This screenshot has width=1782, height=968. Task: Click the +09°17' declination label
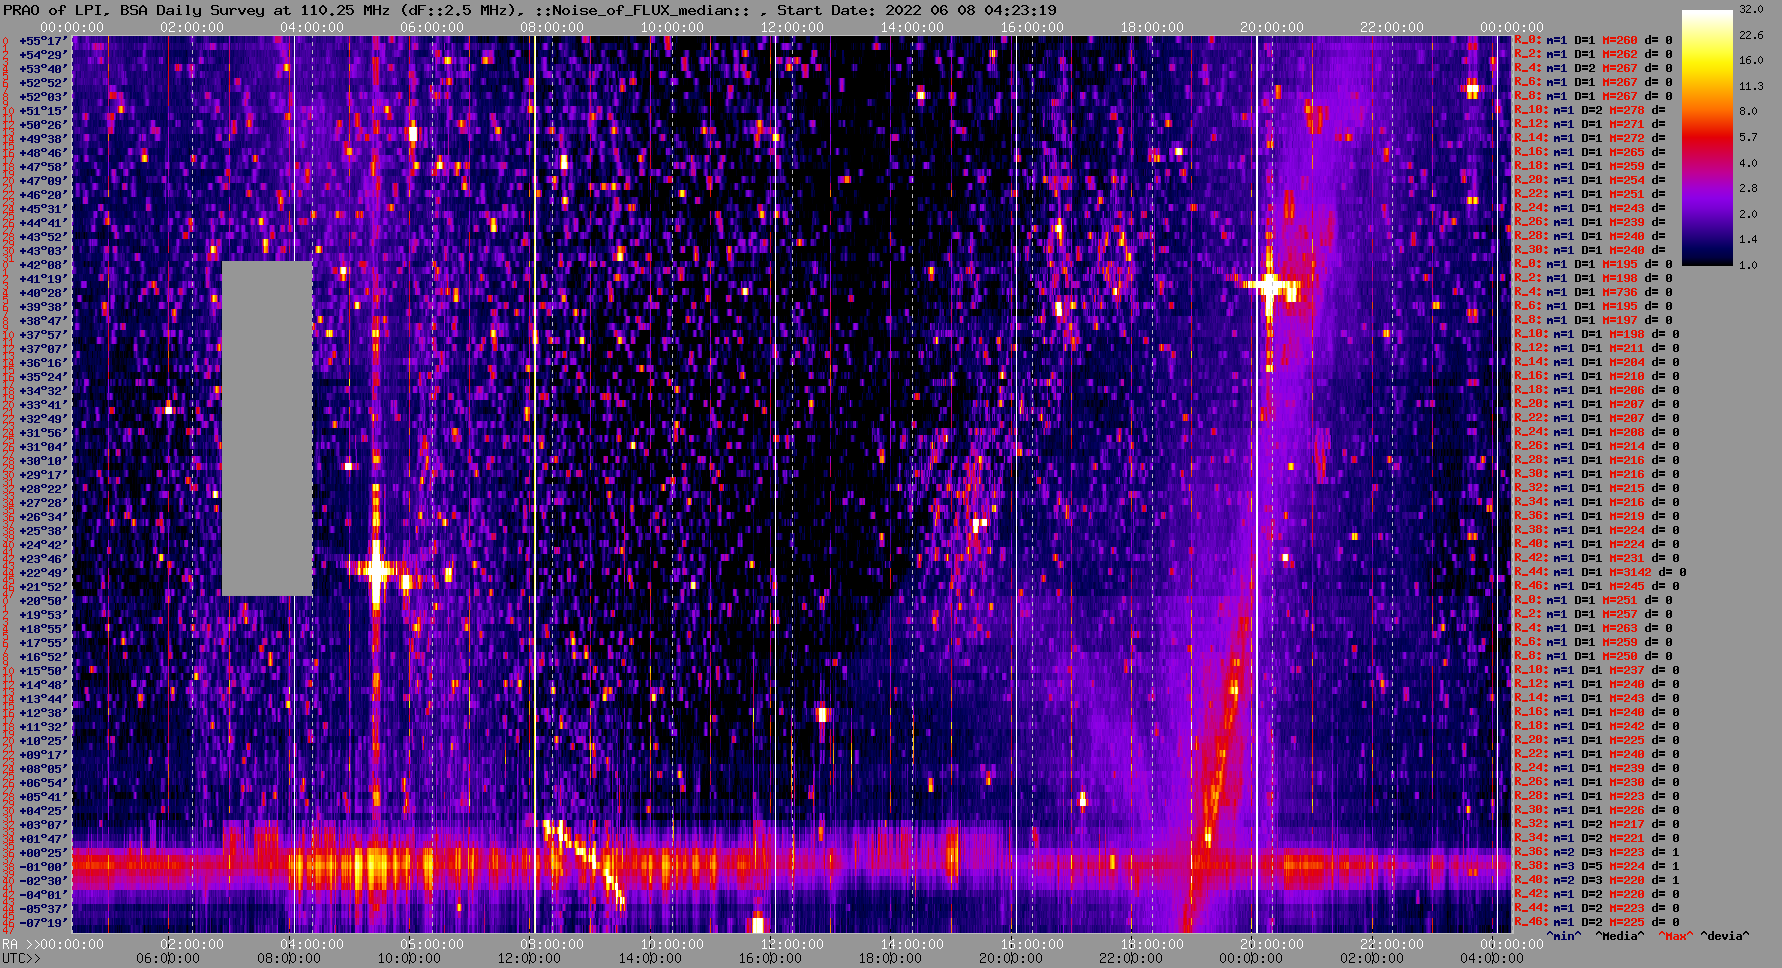coord(43,755)
